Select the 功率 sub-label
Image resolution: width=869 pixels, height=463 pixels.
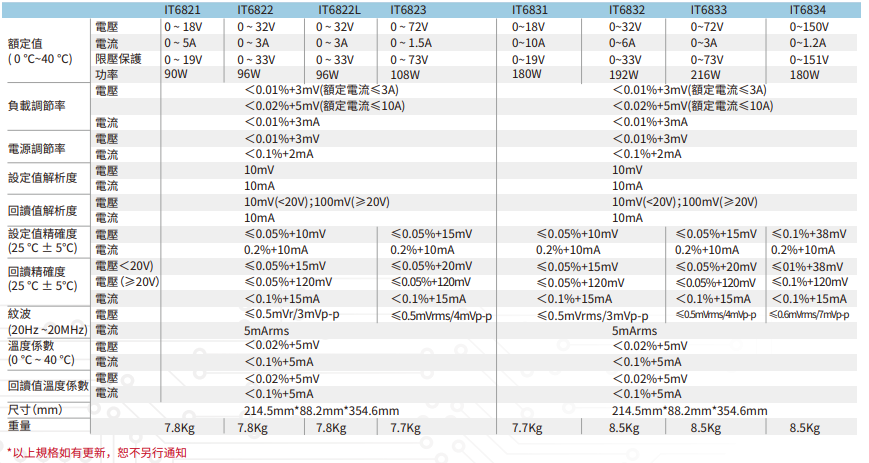coord(106,75)
